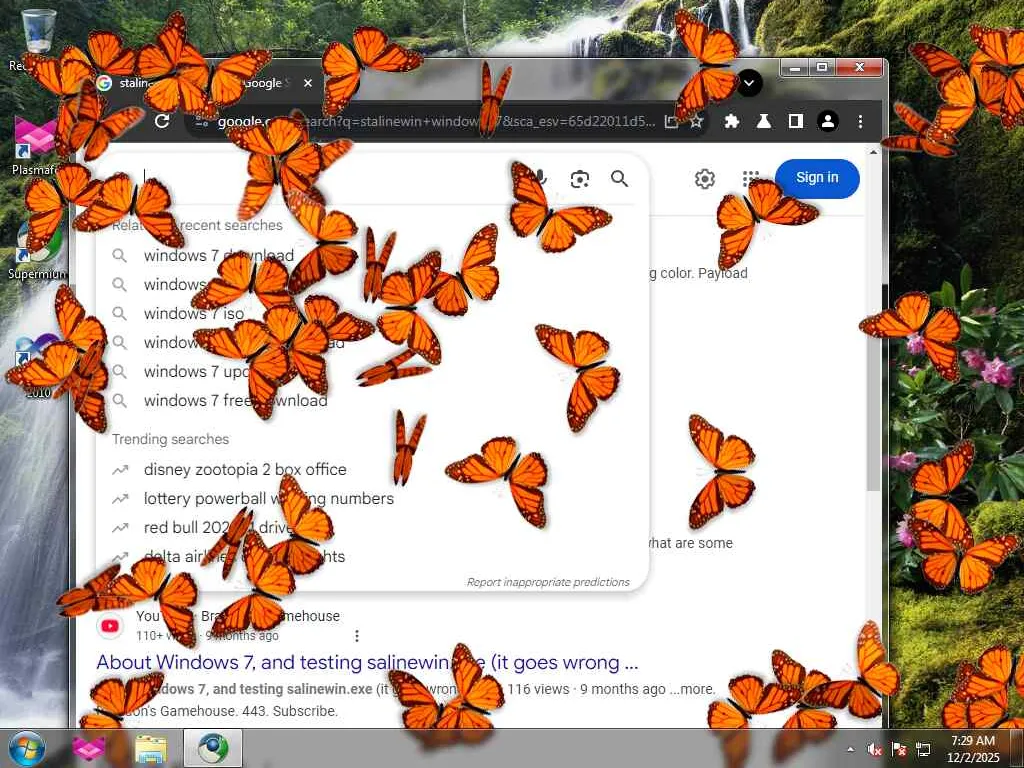The image size is (1024, 768).
Task: Open "About Windows 7, and testing salinewin" result
Action: click(x=367, y=662)
